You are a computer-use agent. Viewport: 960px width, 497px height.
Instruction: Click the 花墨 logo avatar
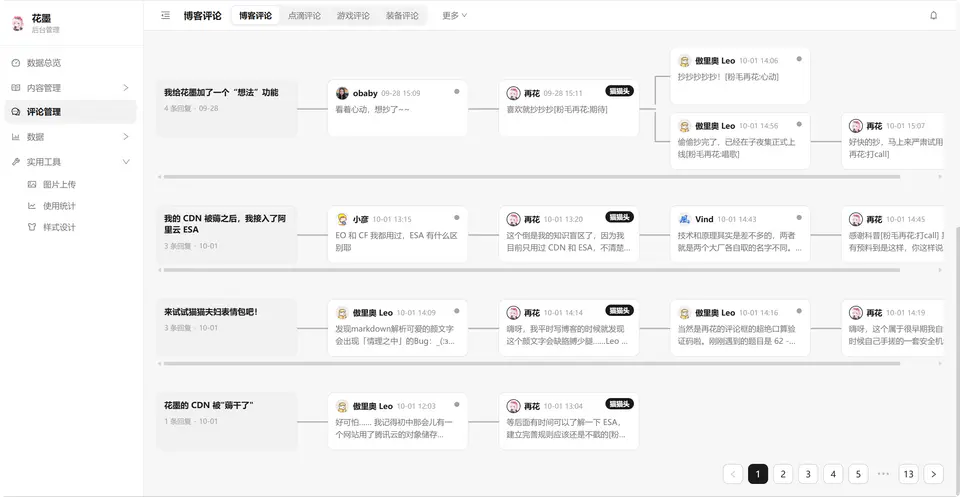(x=18, y=23)
